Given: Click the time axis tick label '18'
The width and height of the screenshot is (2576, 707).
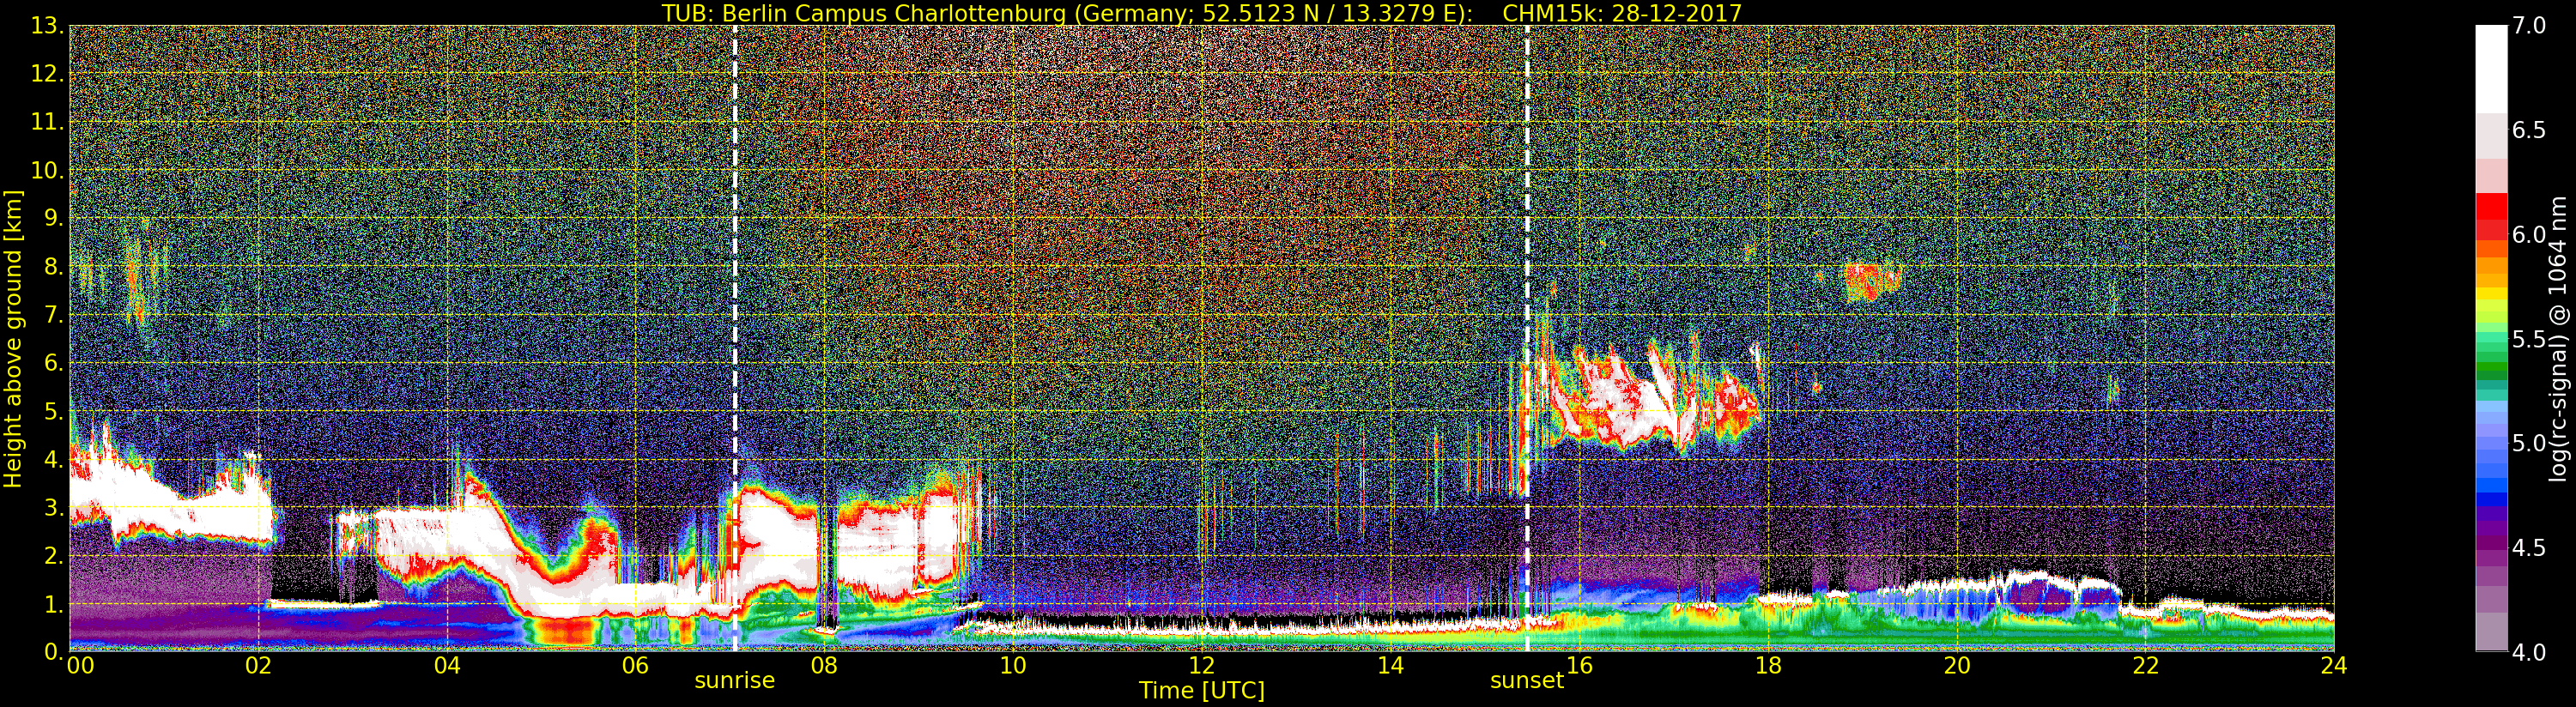Looking at the screenshot, I should pos(1768,666).
